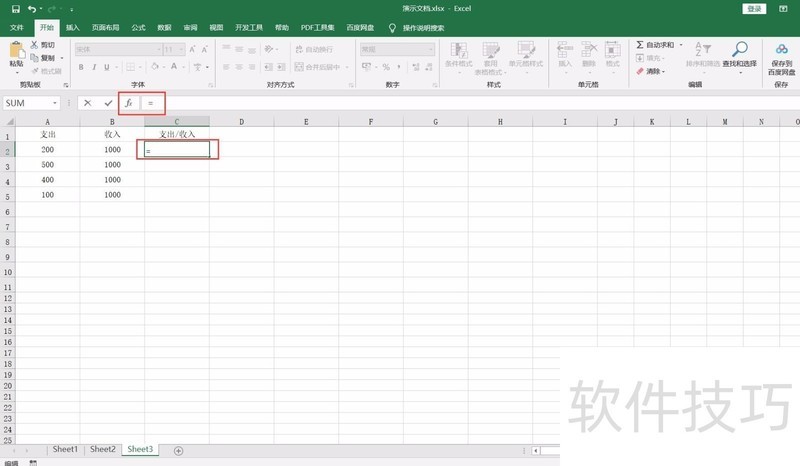Image resolution: width=800 pixels, height=466 pixels.
Task: Click the Percent Style % icon
Action: click(386, 67)
